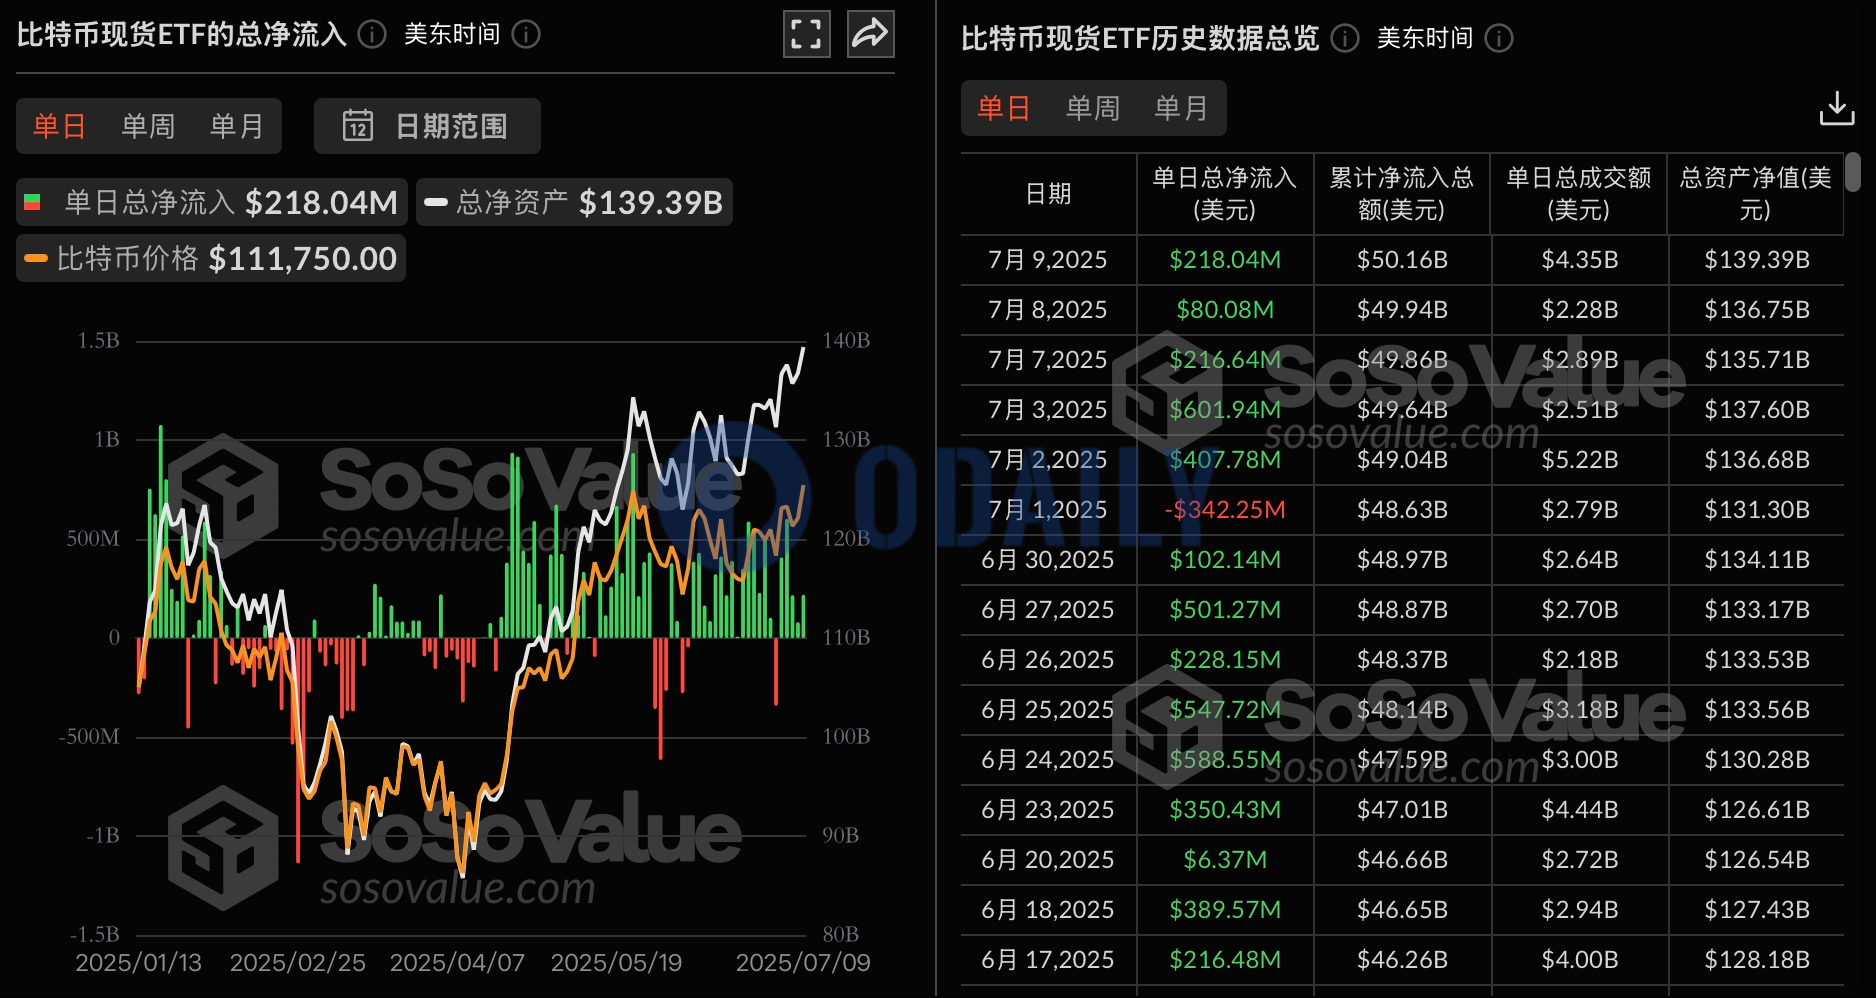Switch history table to 单周
The image size is (1876, 998).
[1093, 108]
